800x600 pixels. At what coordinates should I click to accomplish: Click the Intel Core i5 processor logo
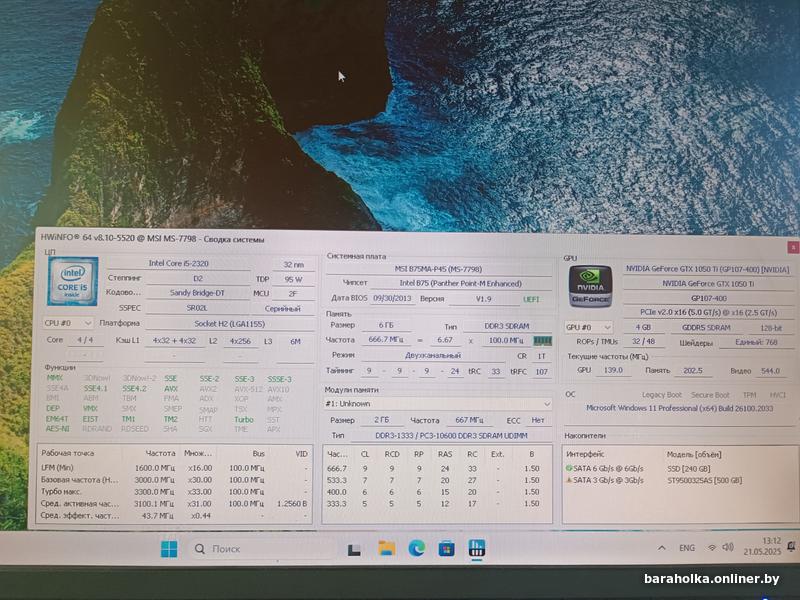72,281
